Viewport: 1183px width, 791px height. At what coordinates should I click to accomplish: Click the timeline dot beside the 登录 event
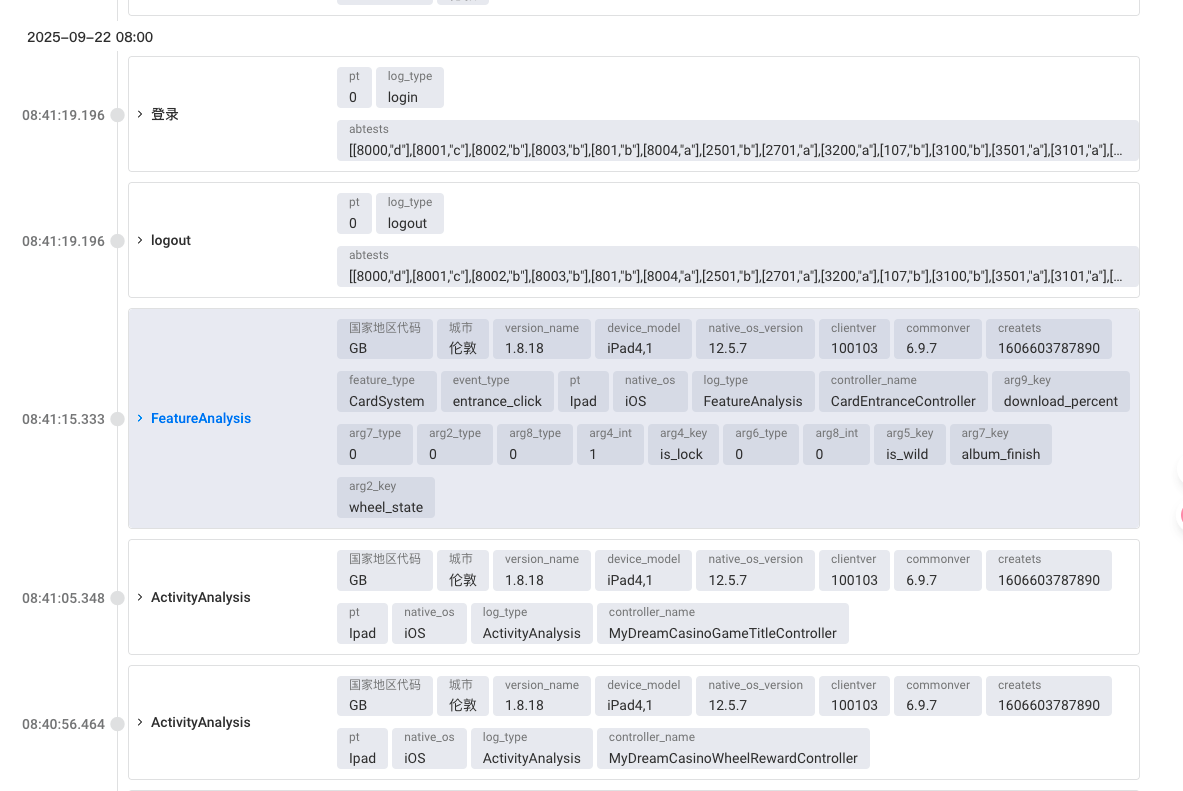(117, 115)
